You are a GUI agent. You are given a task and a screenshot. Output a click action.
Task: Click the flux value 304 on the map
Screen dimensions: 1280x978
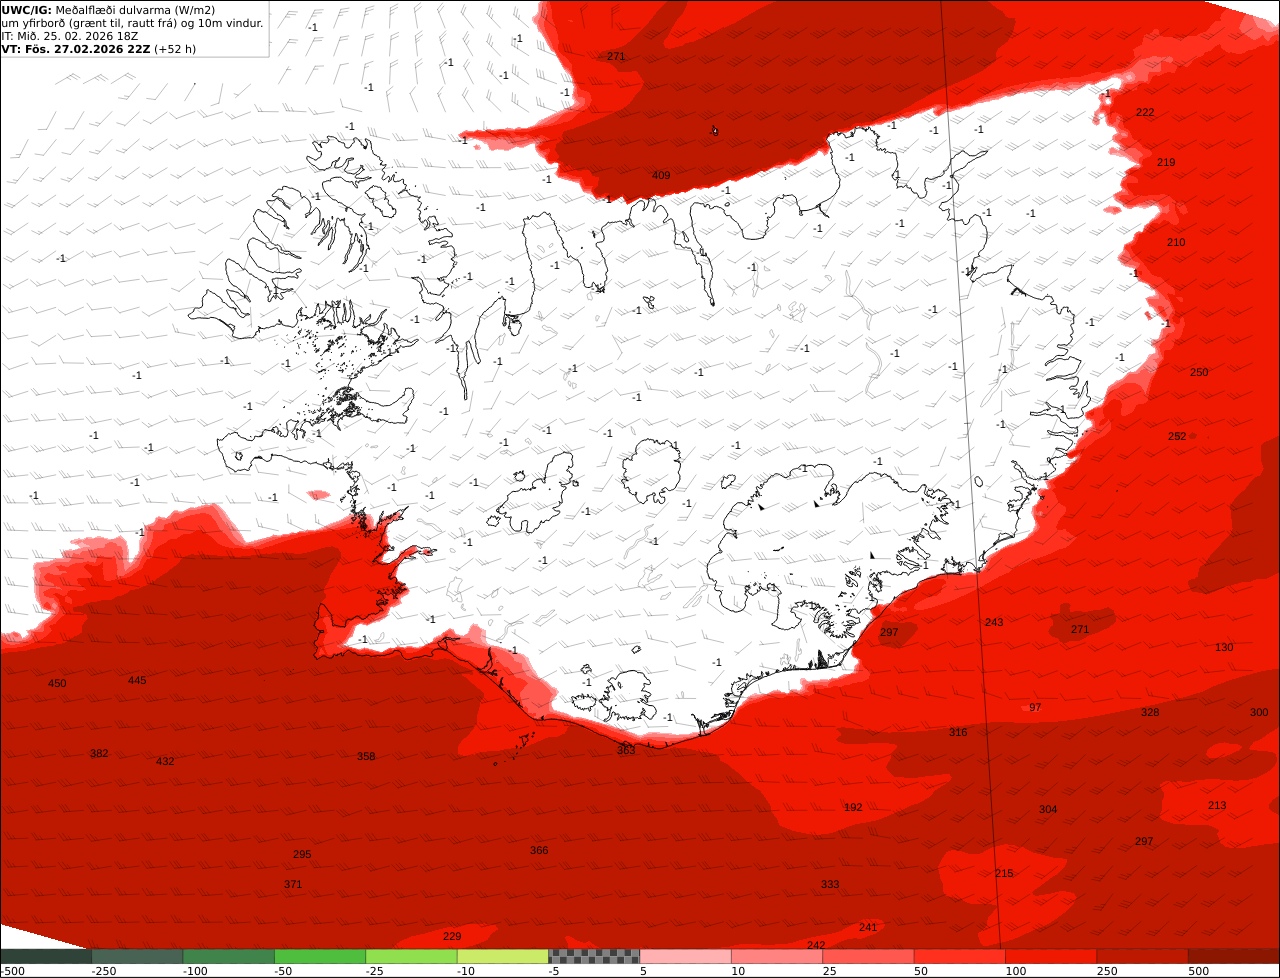click(x=1048, y=809)
